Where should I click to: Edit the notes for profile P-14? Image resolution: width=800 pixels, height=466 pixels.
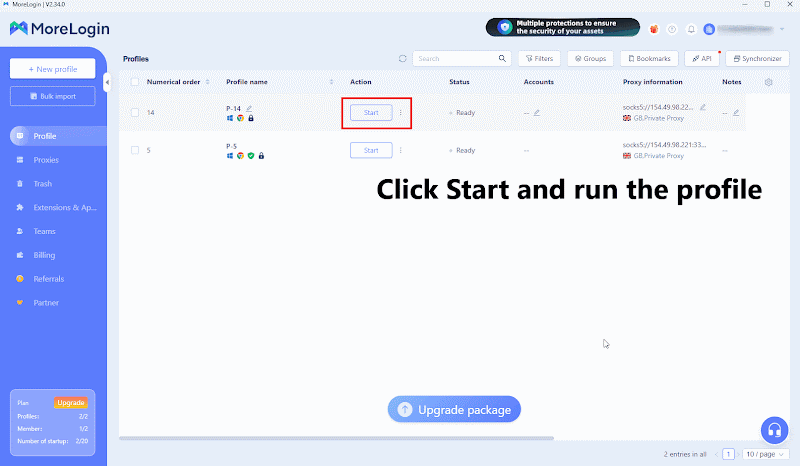pyautogui.click(x=736, y=113)
